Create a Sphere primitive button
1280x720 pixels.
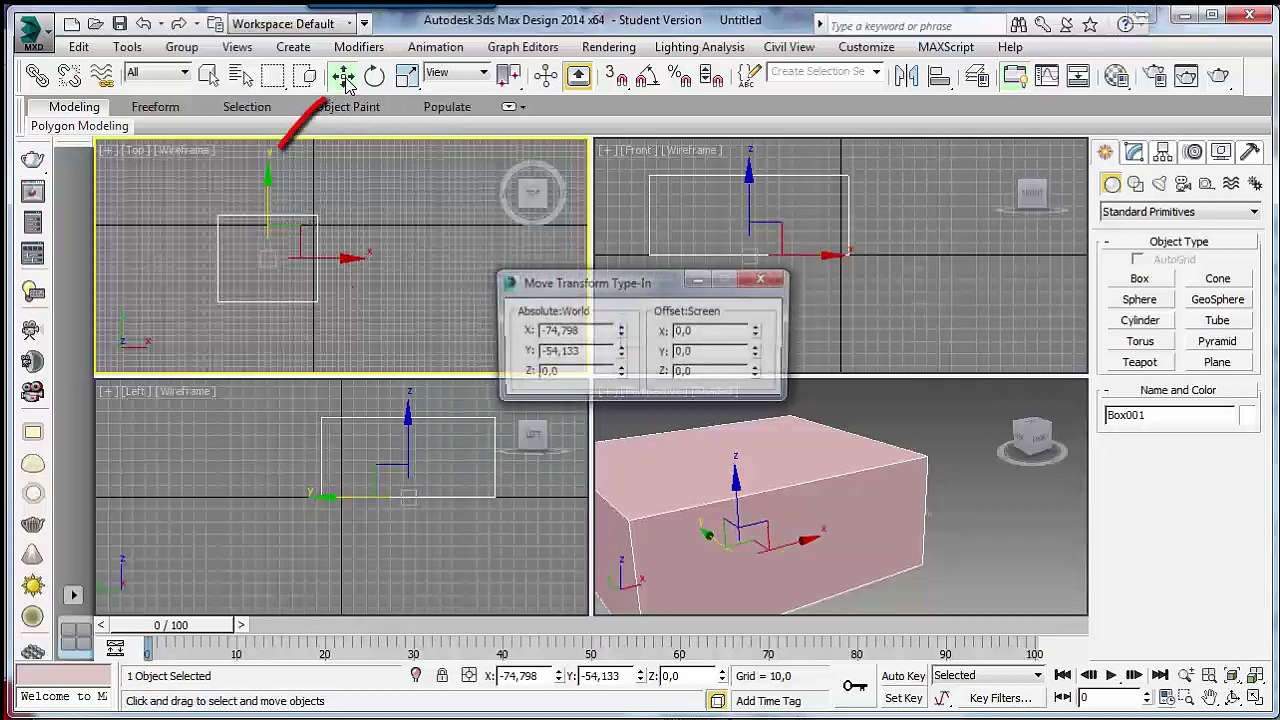(x=1139, y=300)
